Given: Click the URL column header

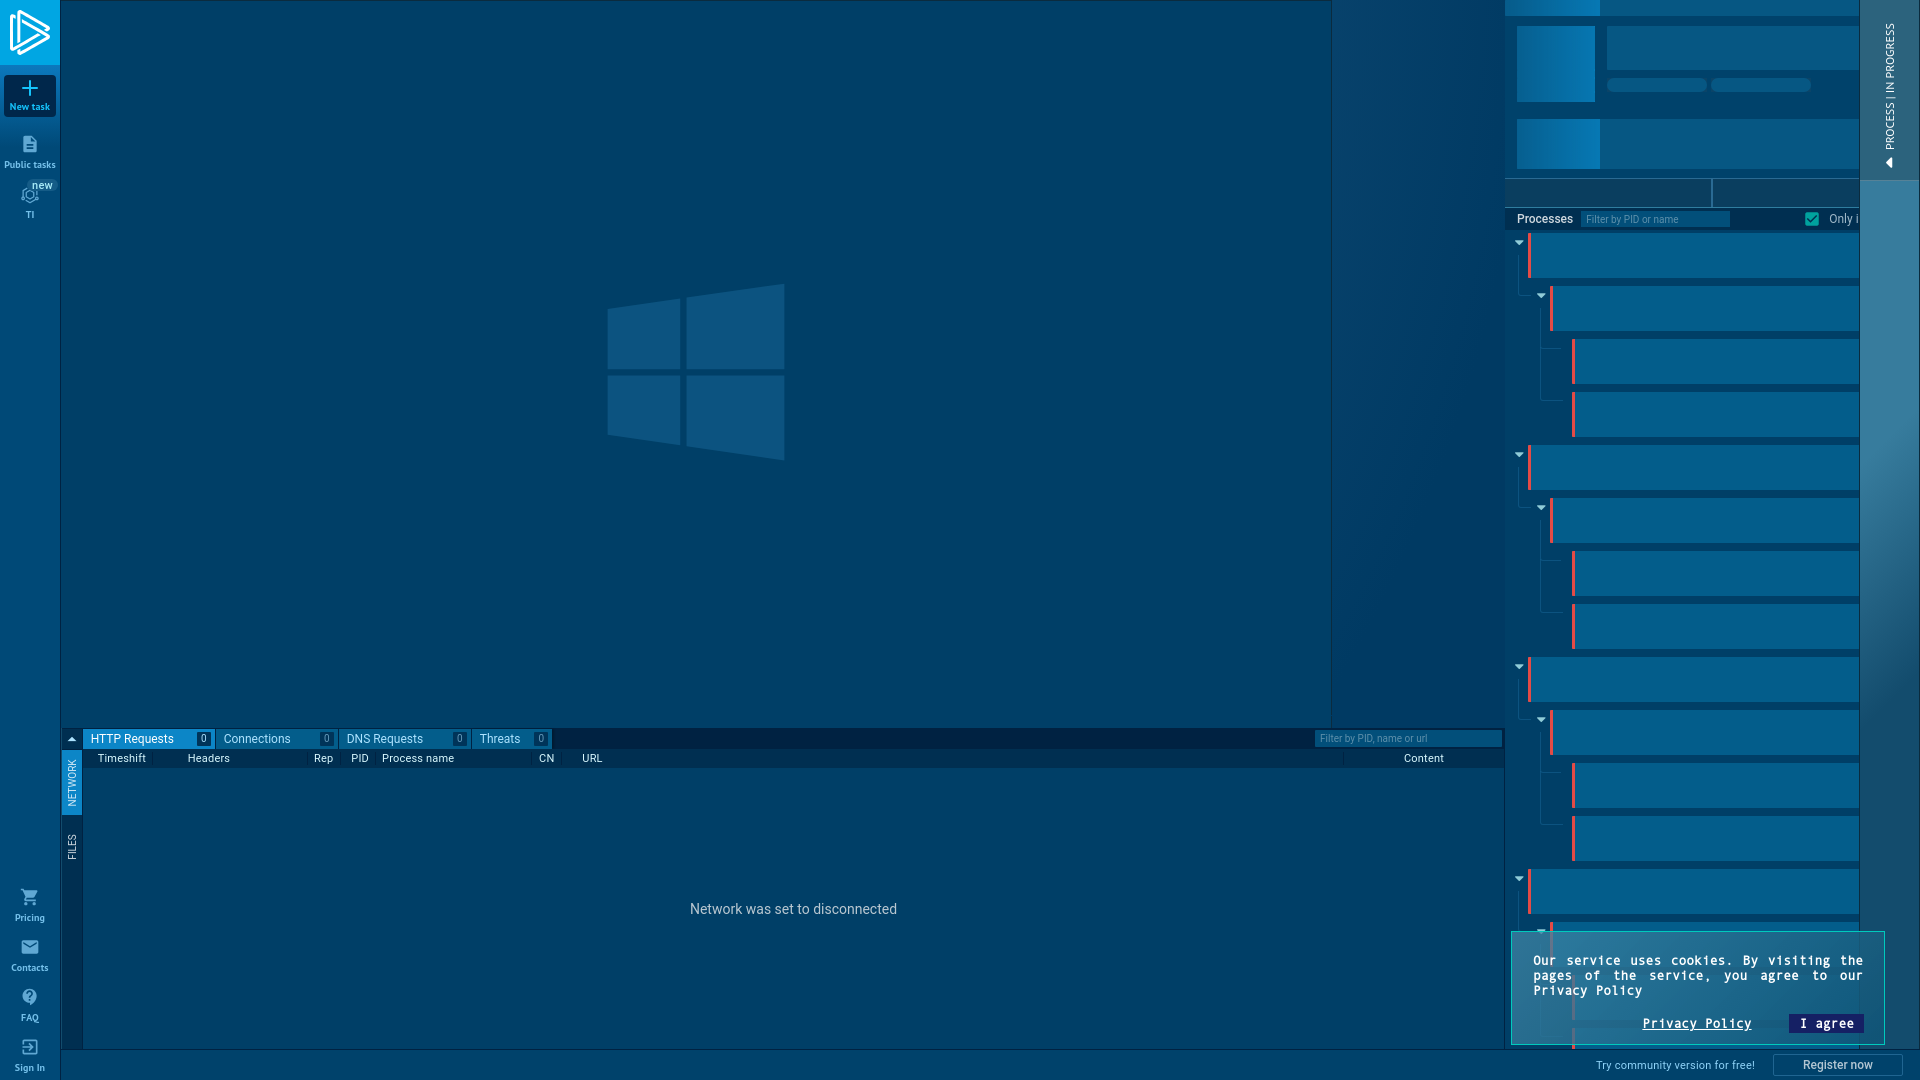Looking at the screenshot, I should (x=592, y=759).
